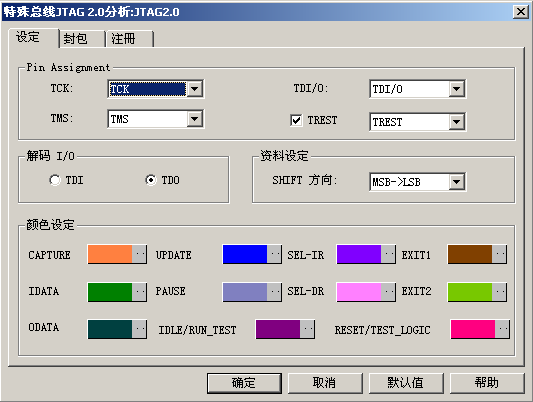The image size is (533, 402).
Task: Click the orange CAPTURE color swatch
Action: [x=110, y=254]
